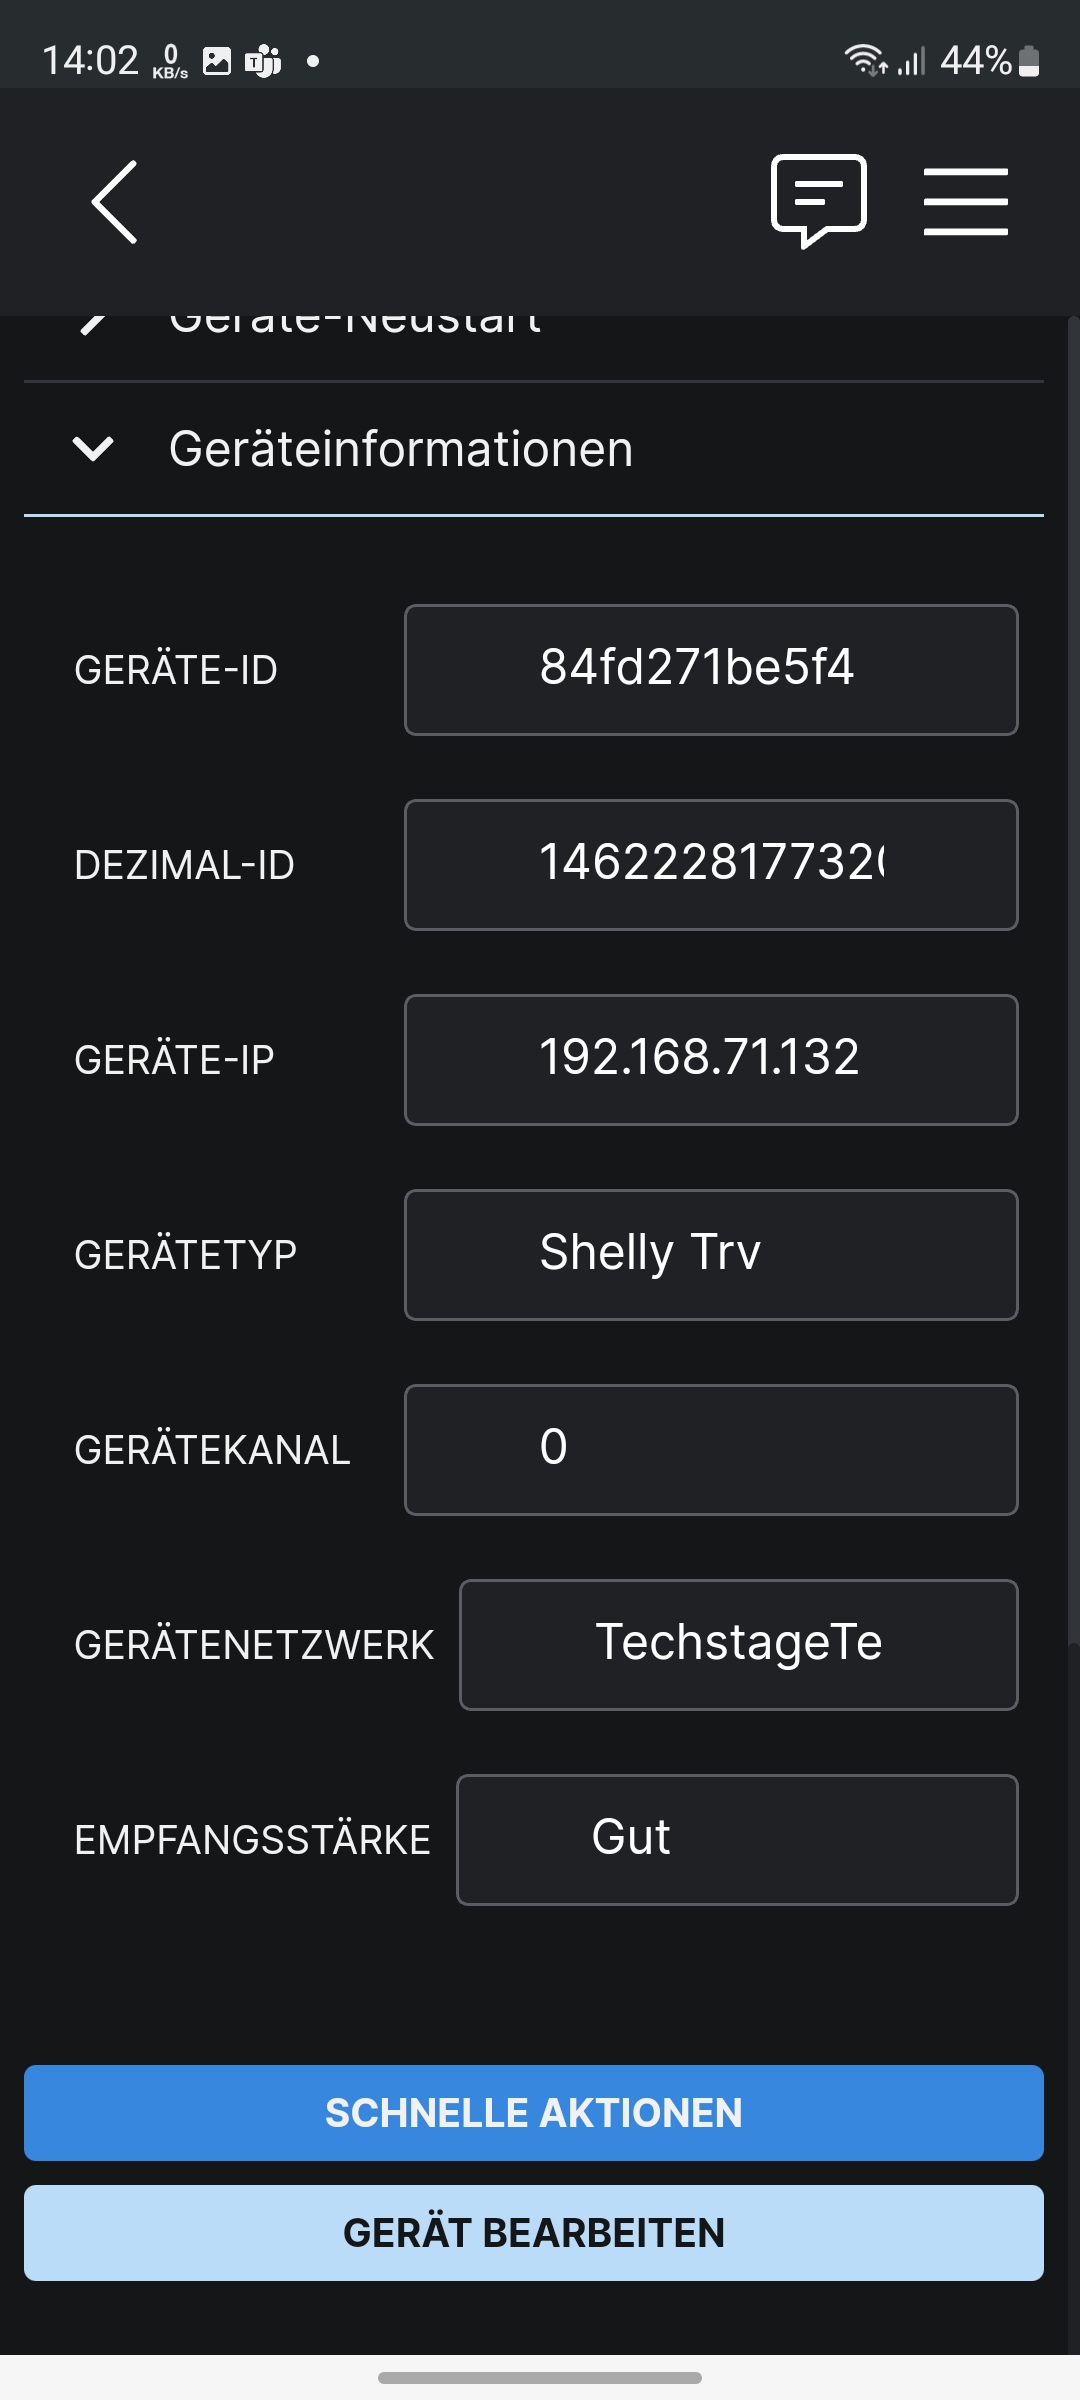Viewport: 1080px width, 2400px height.
Task: Tap the battery indicator icon
Action: point(1029,61)
